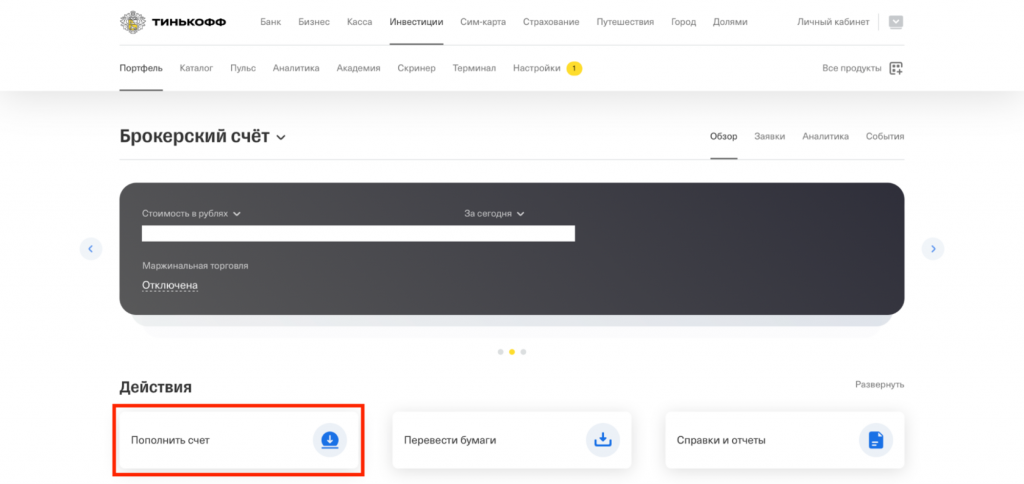Click the right carousel arrow

932,248
